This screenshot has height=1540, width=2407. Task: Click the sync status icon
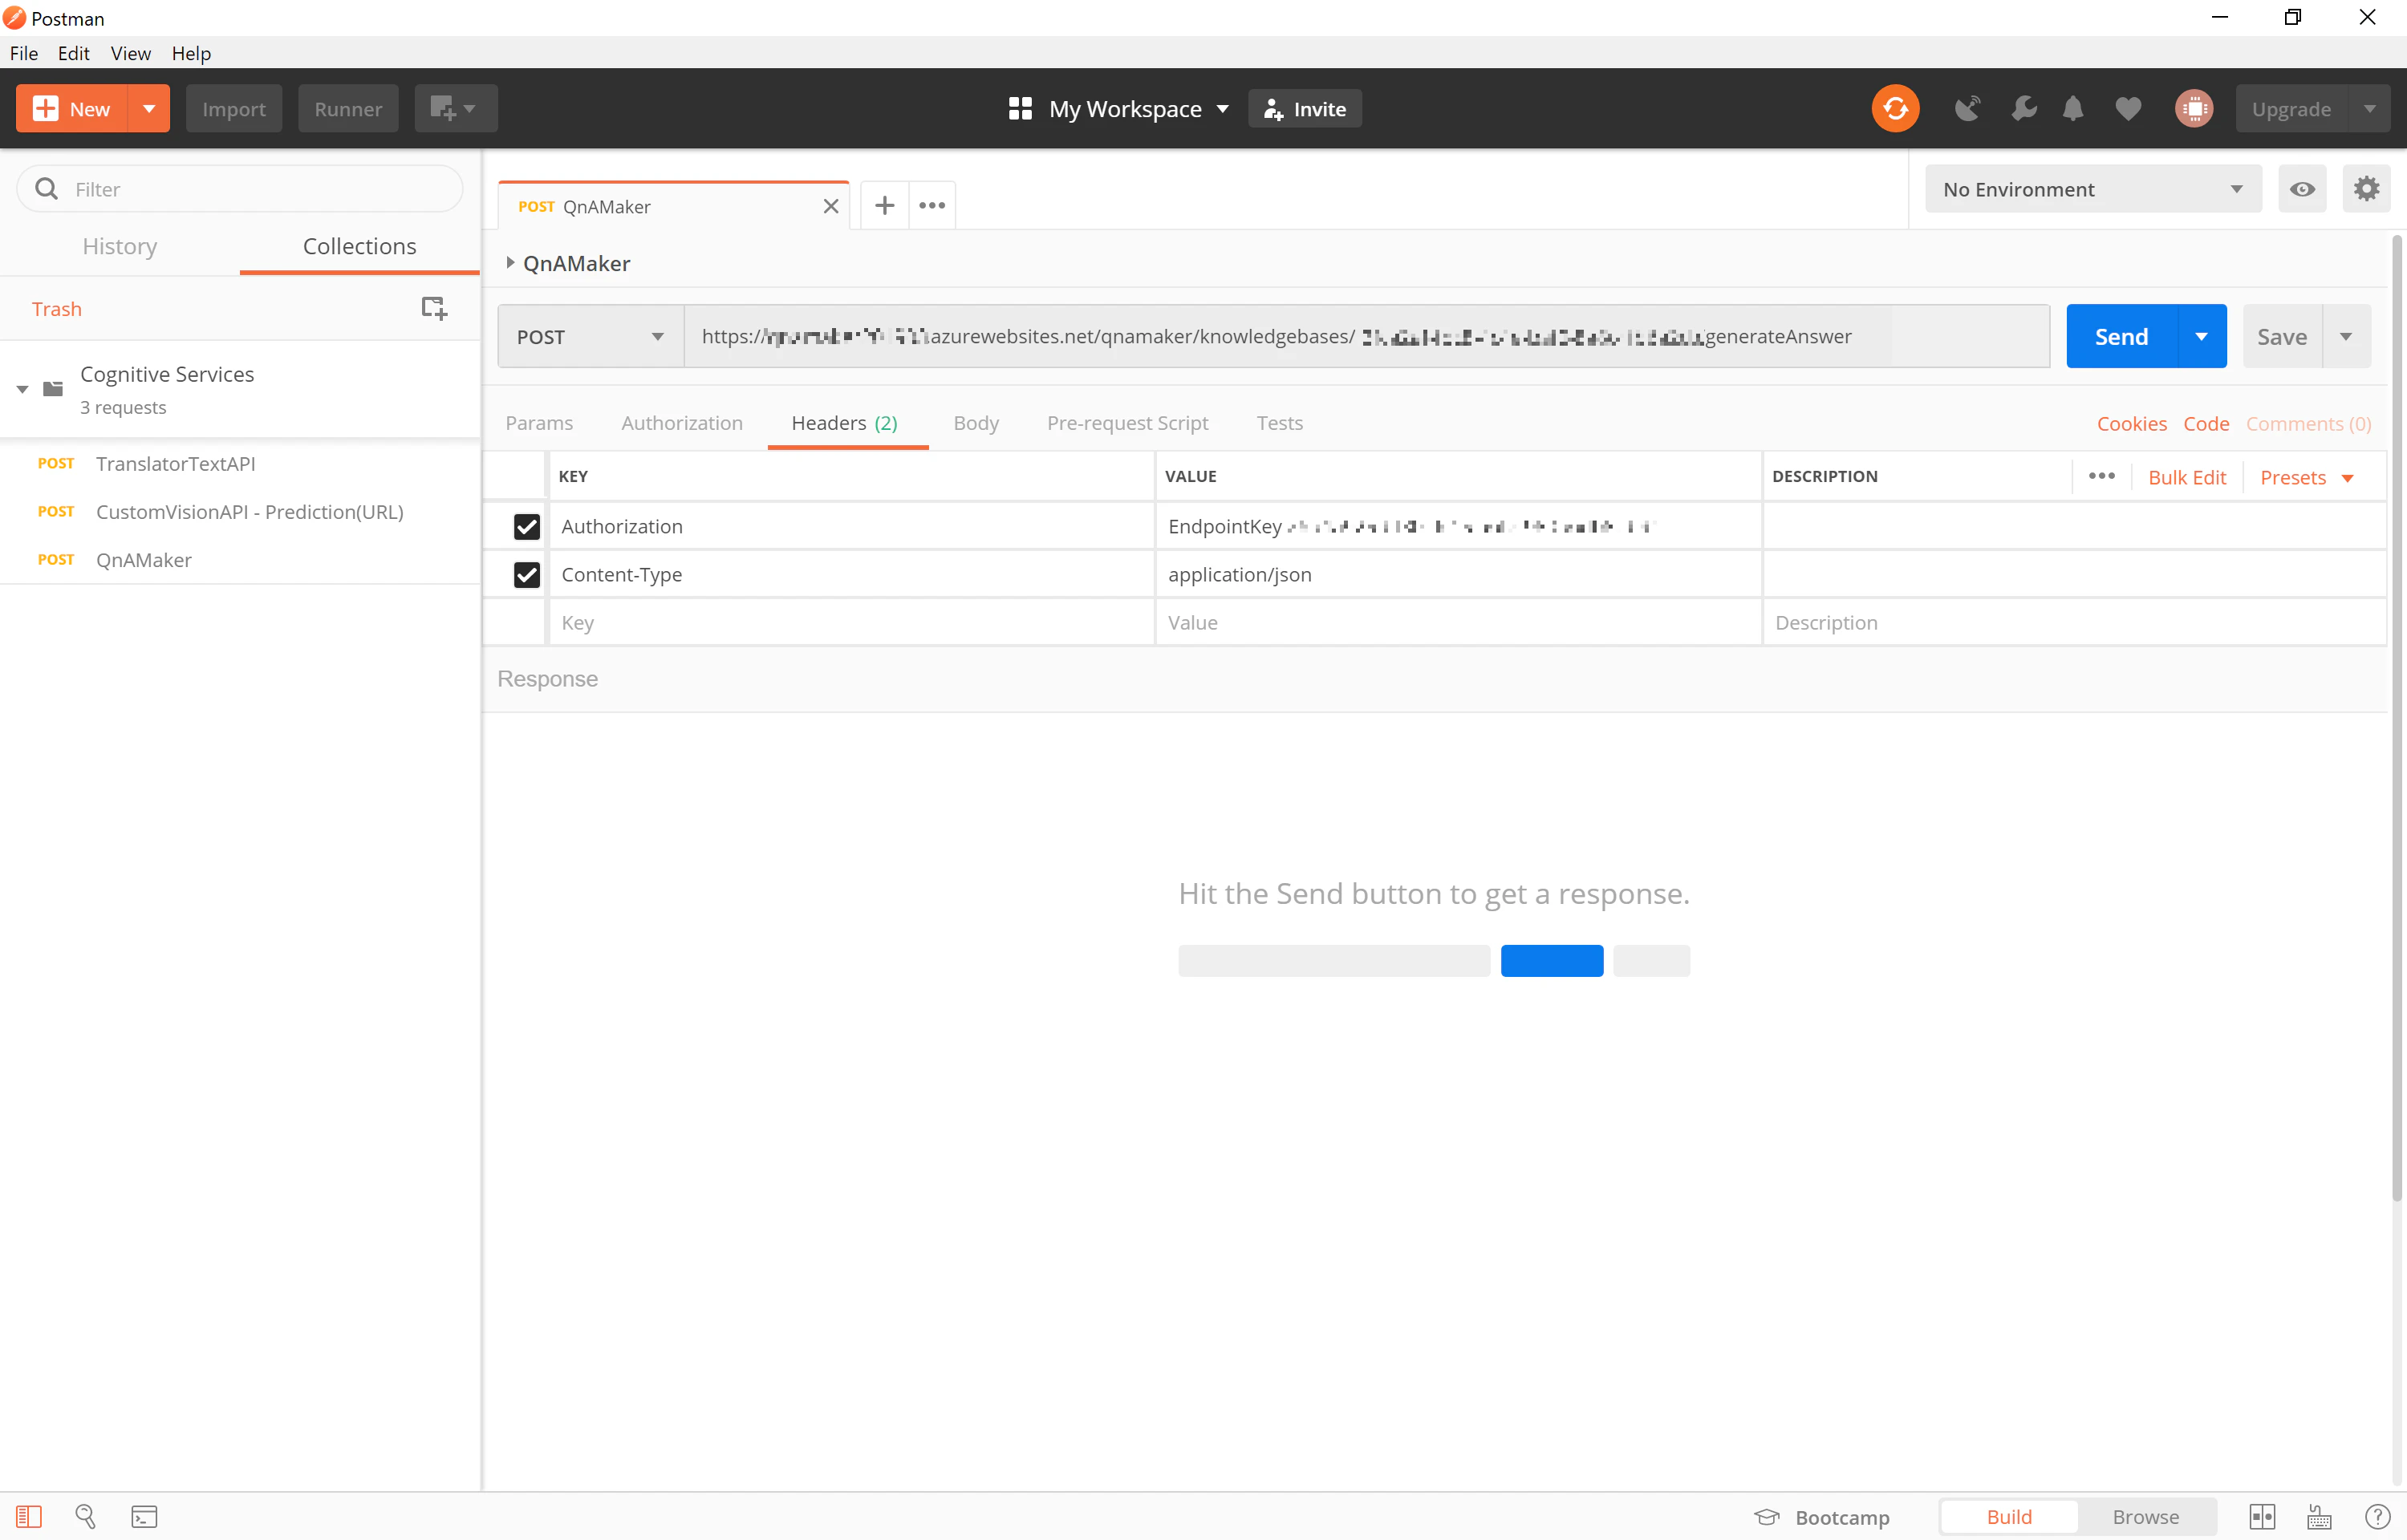pyautogui.click(x=1895, y=108)
